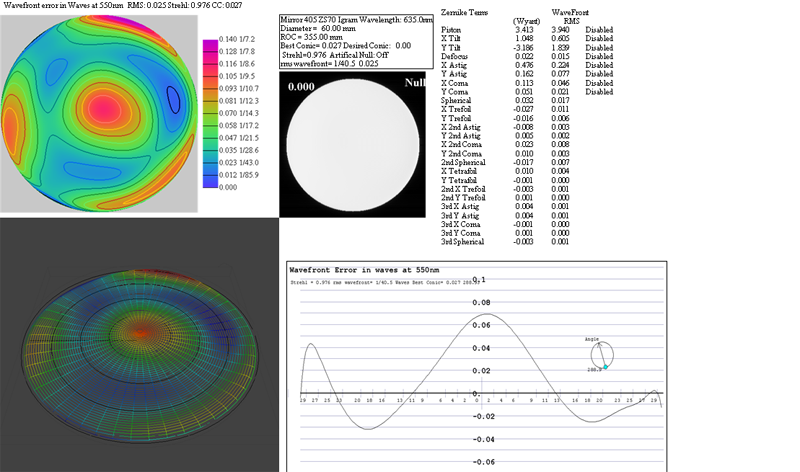The width and height of the screenshot is (800, 472).
Task: Click the 'X Coma' Zernike term
Action: tap(454, 83)
